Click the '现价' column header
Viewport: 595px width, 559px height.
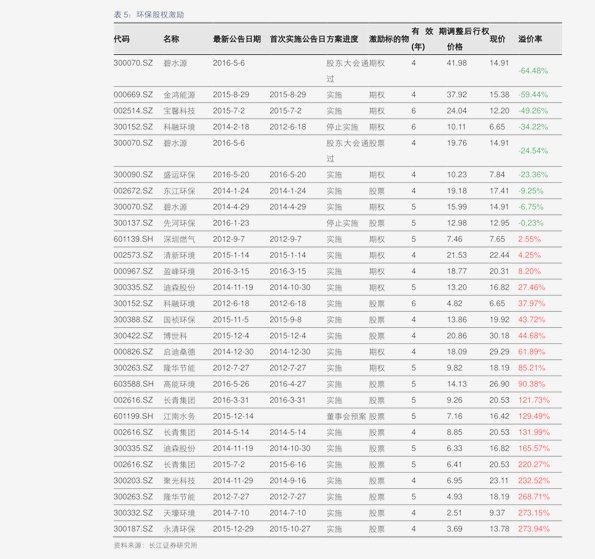(497, 39)
